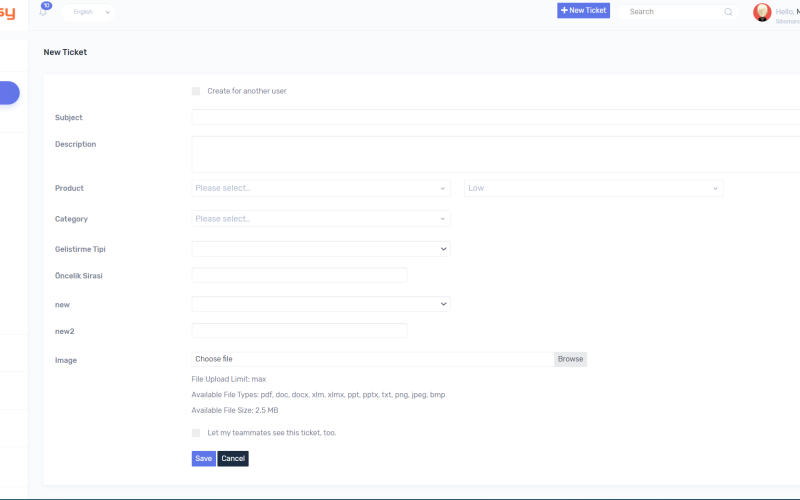Click the 'Available File Size: 2.5 MB' text
Viewport: 800px width, 500px height.
235,410
